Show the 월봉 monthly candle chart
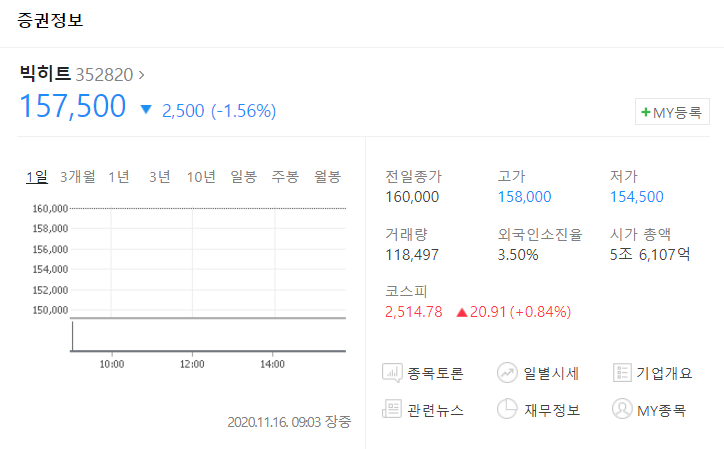 click(x=327, y=176)
